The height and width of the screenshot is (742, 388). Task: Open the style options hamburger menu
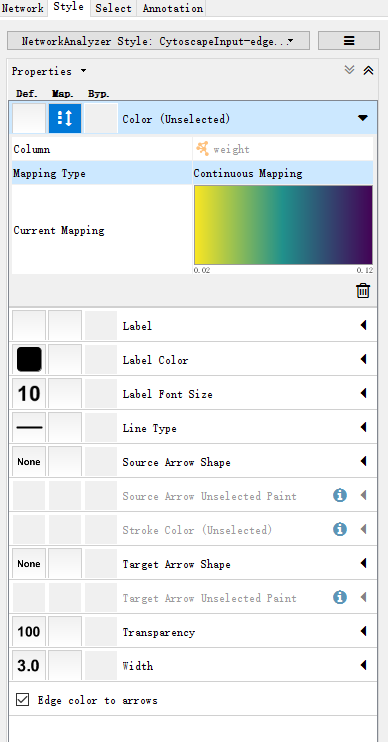349,41
